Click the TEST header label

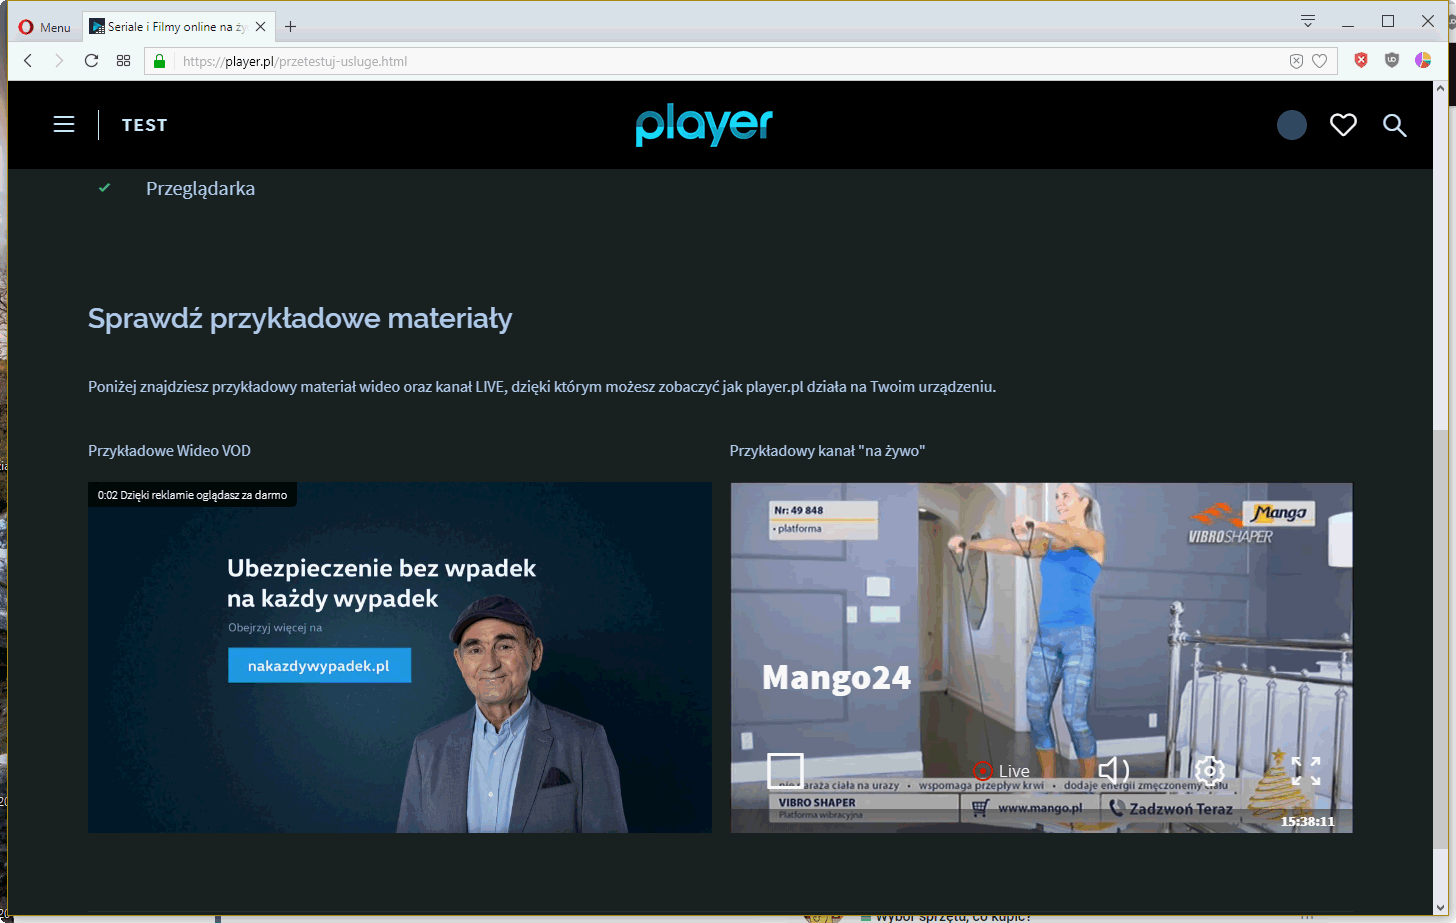(x=145, y=125)
